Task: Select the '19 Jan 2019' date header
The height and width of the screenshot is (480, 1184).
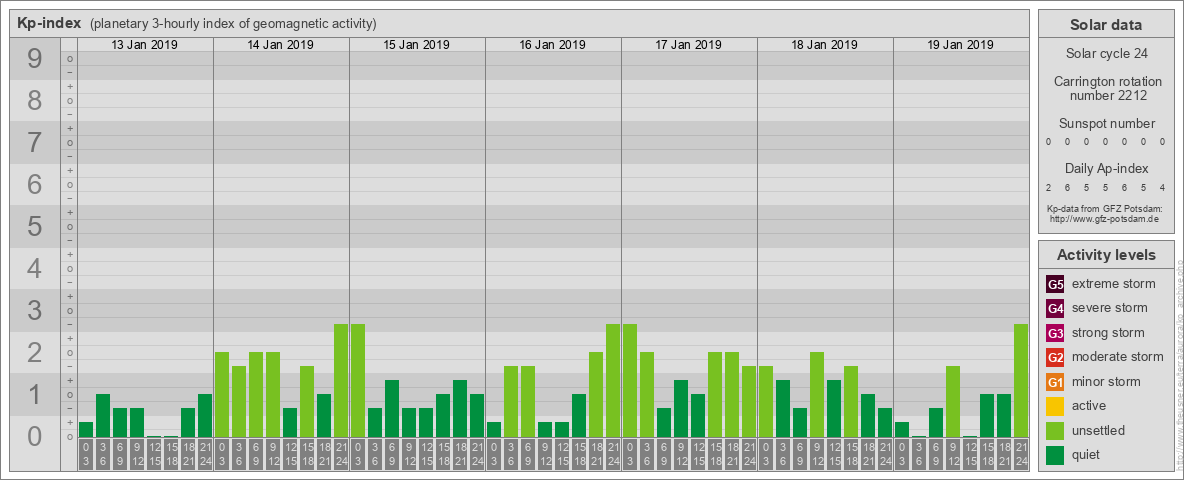Action: point(960,45)
